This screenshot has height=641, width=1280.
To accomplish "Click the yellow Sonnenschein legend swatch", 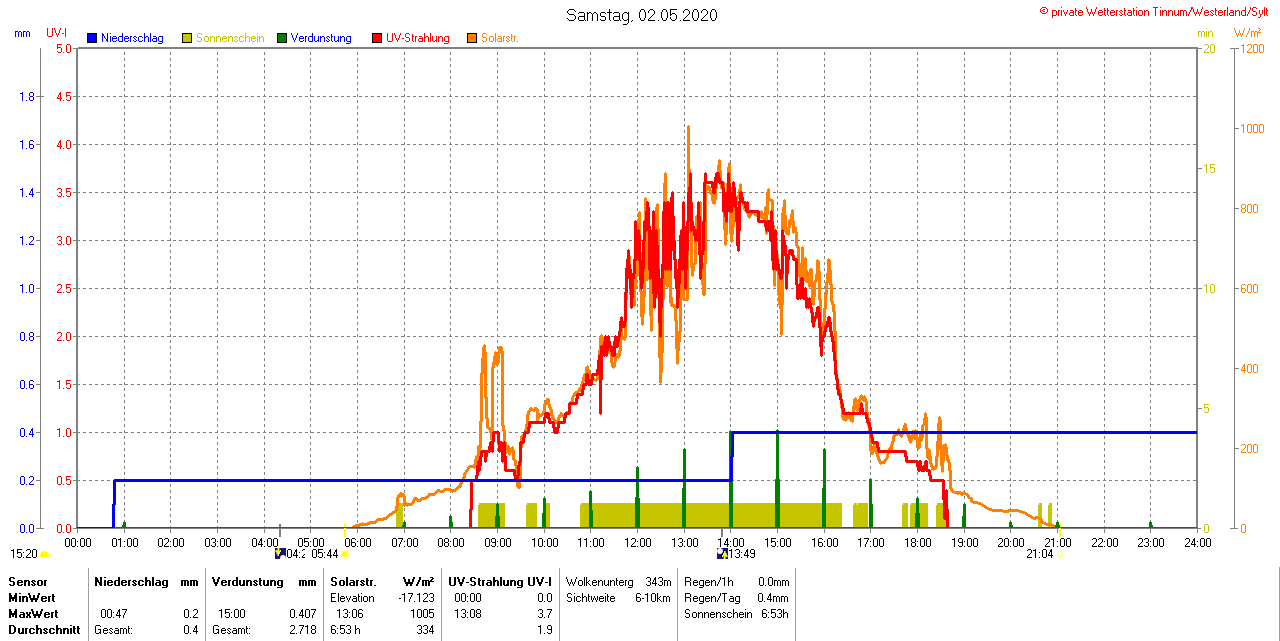I will [x=187, y=38].
